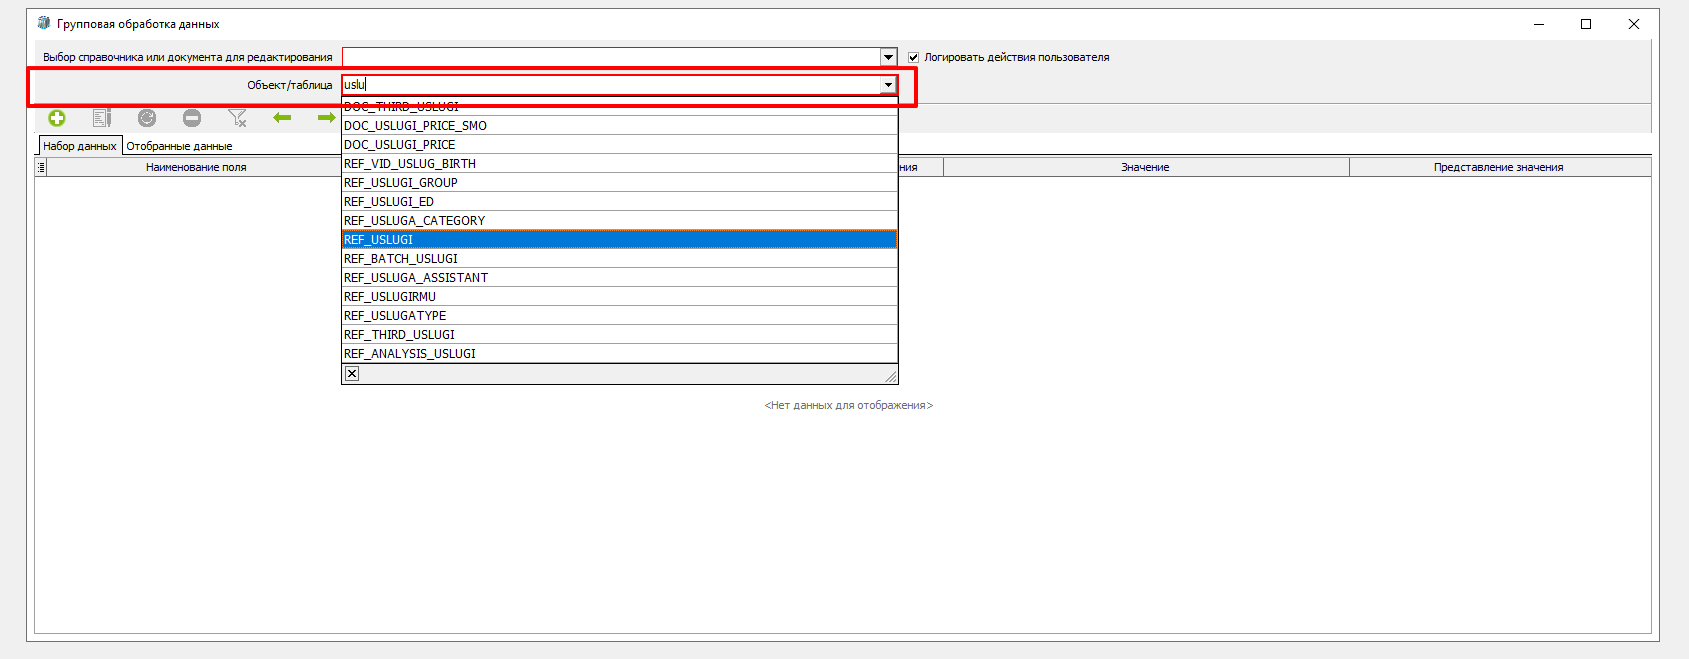Image resolution: width=1689 pixels, height=659 pixels.
Task: Select REF_USLUGIRMU from the list
Action: 620,297
